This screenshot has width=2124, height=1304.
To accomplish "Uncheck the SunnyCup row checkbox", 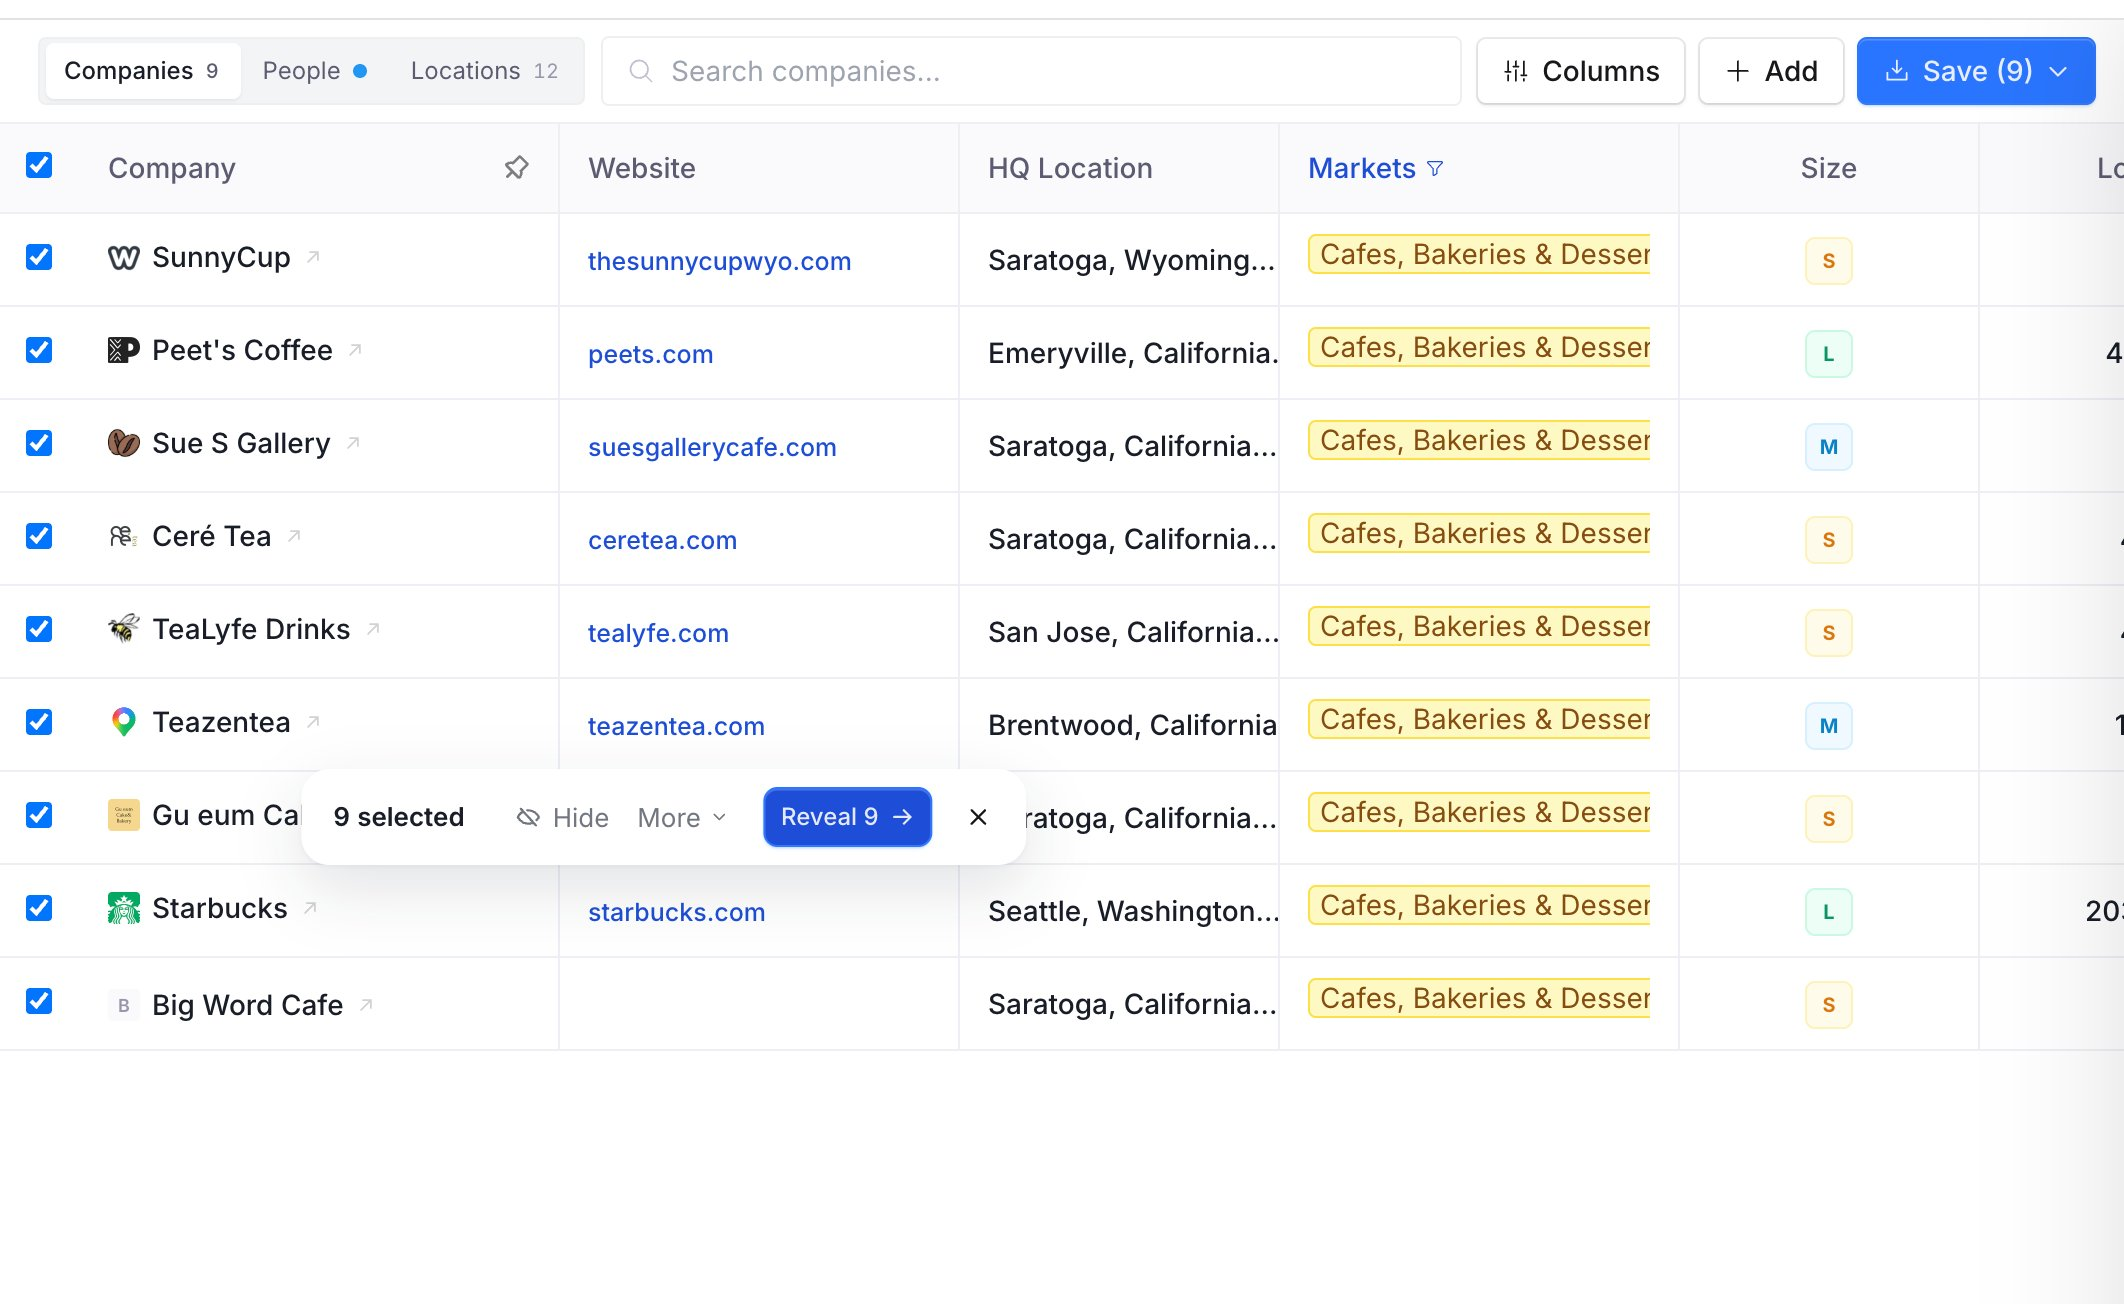I will pos(39,257).
